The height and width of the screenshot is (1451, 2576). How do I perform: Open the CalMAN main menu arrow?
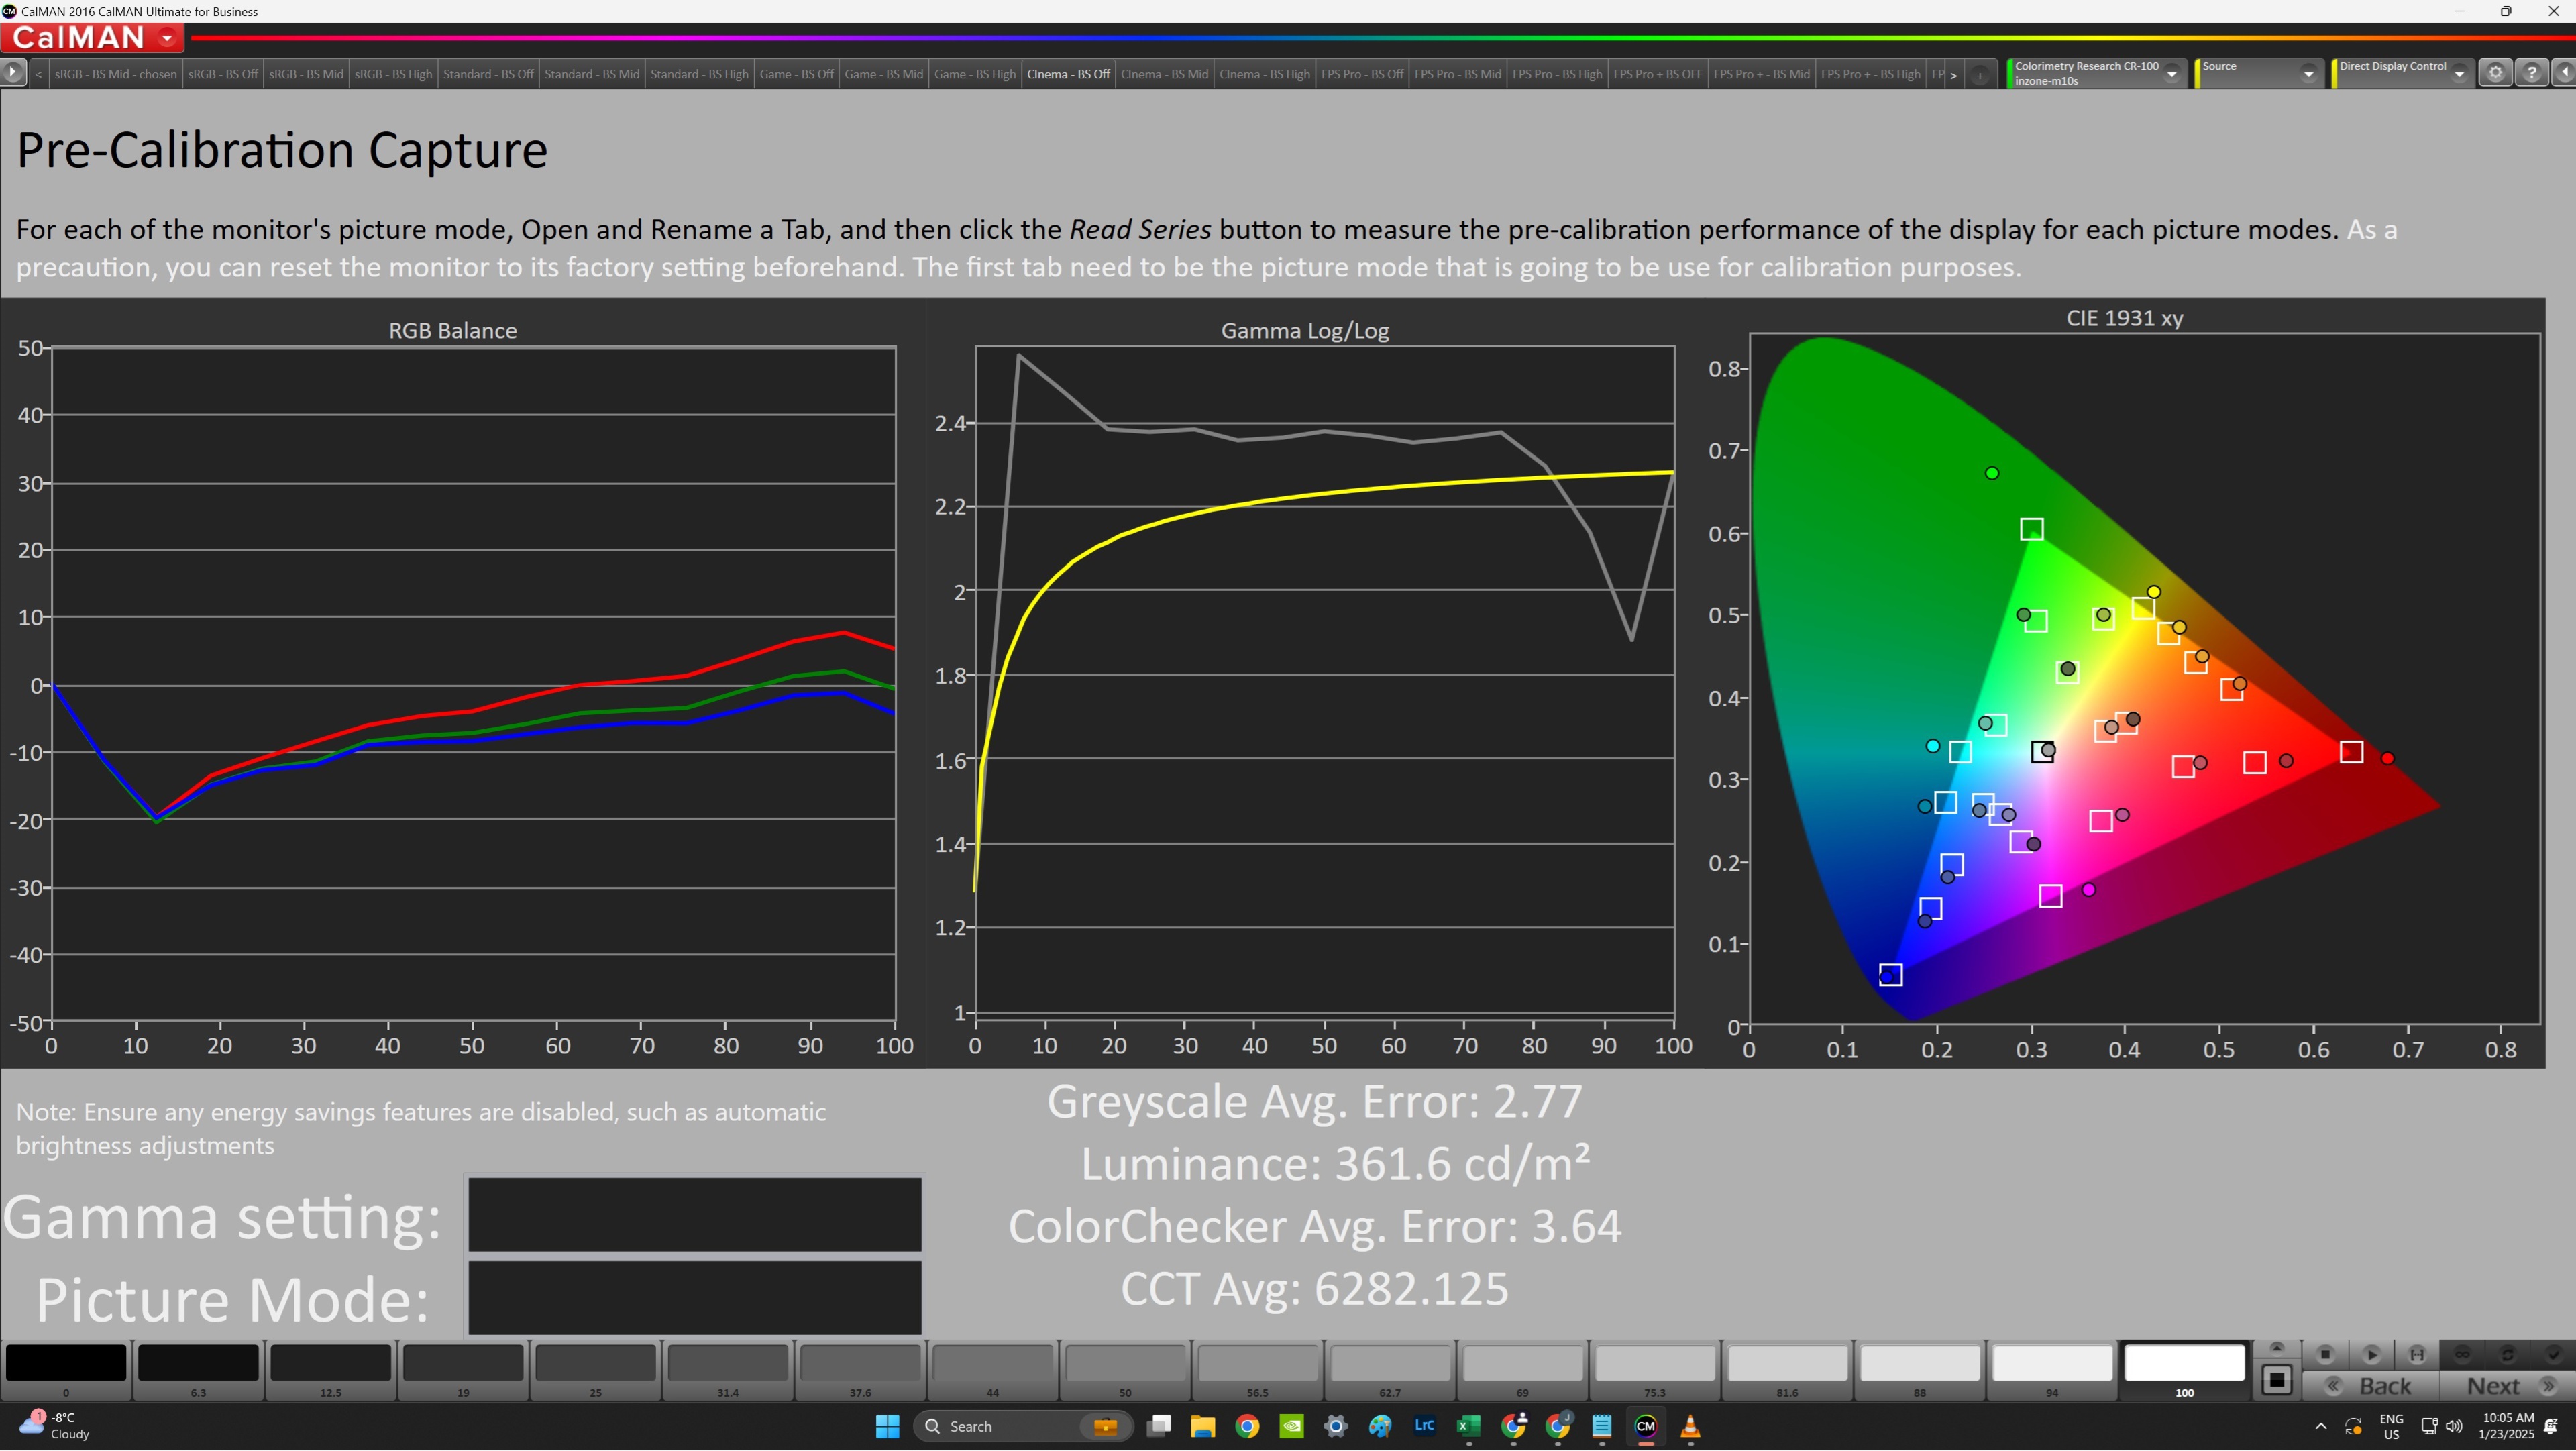(x=167, y=38)
